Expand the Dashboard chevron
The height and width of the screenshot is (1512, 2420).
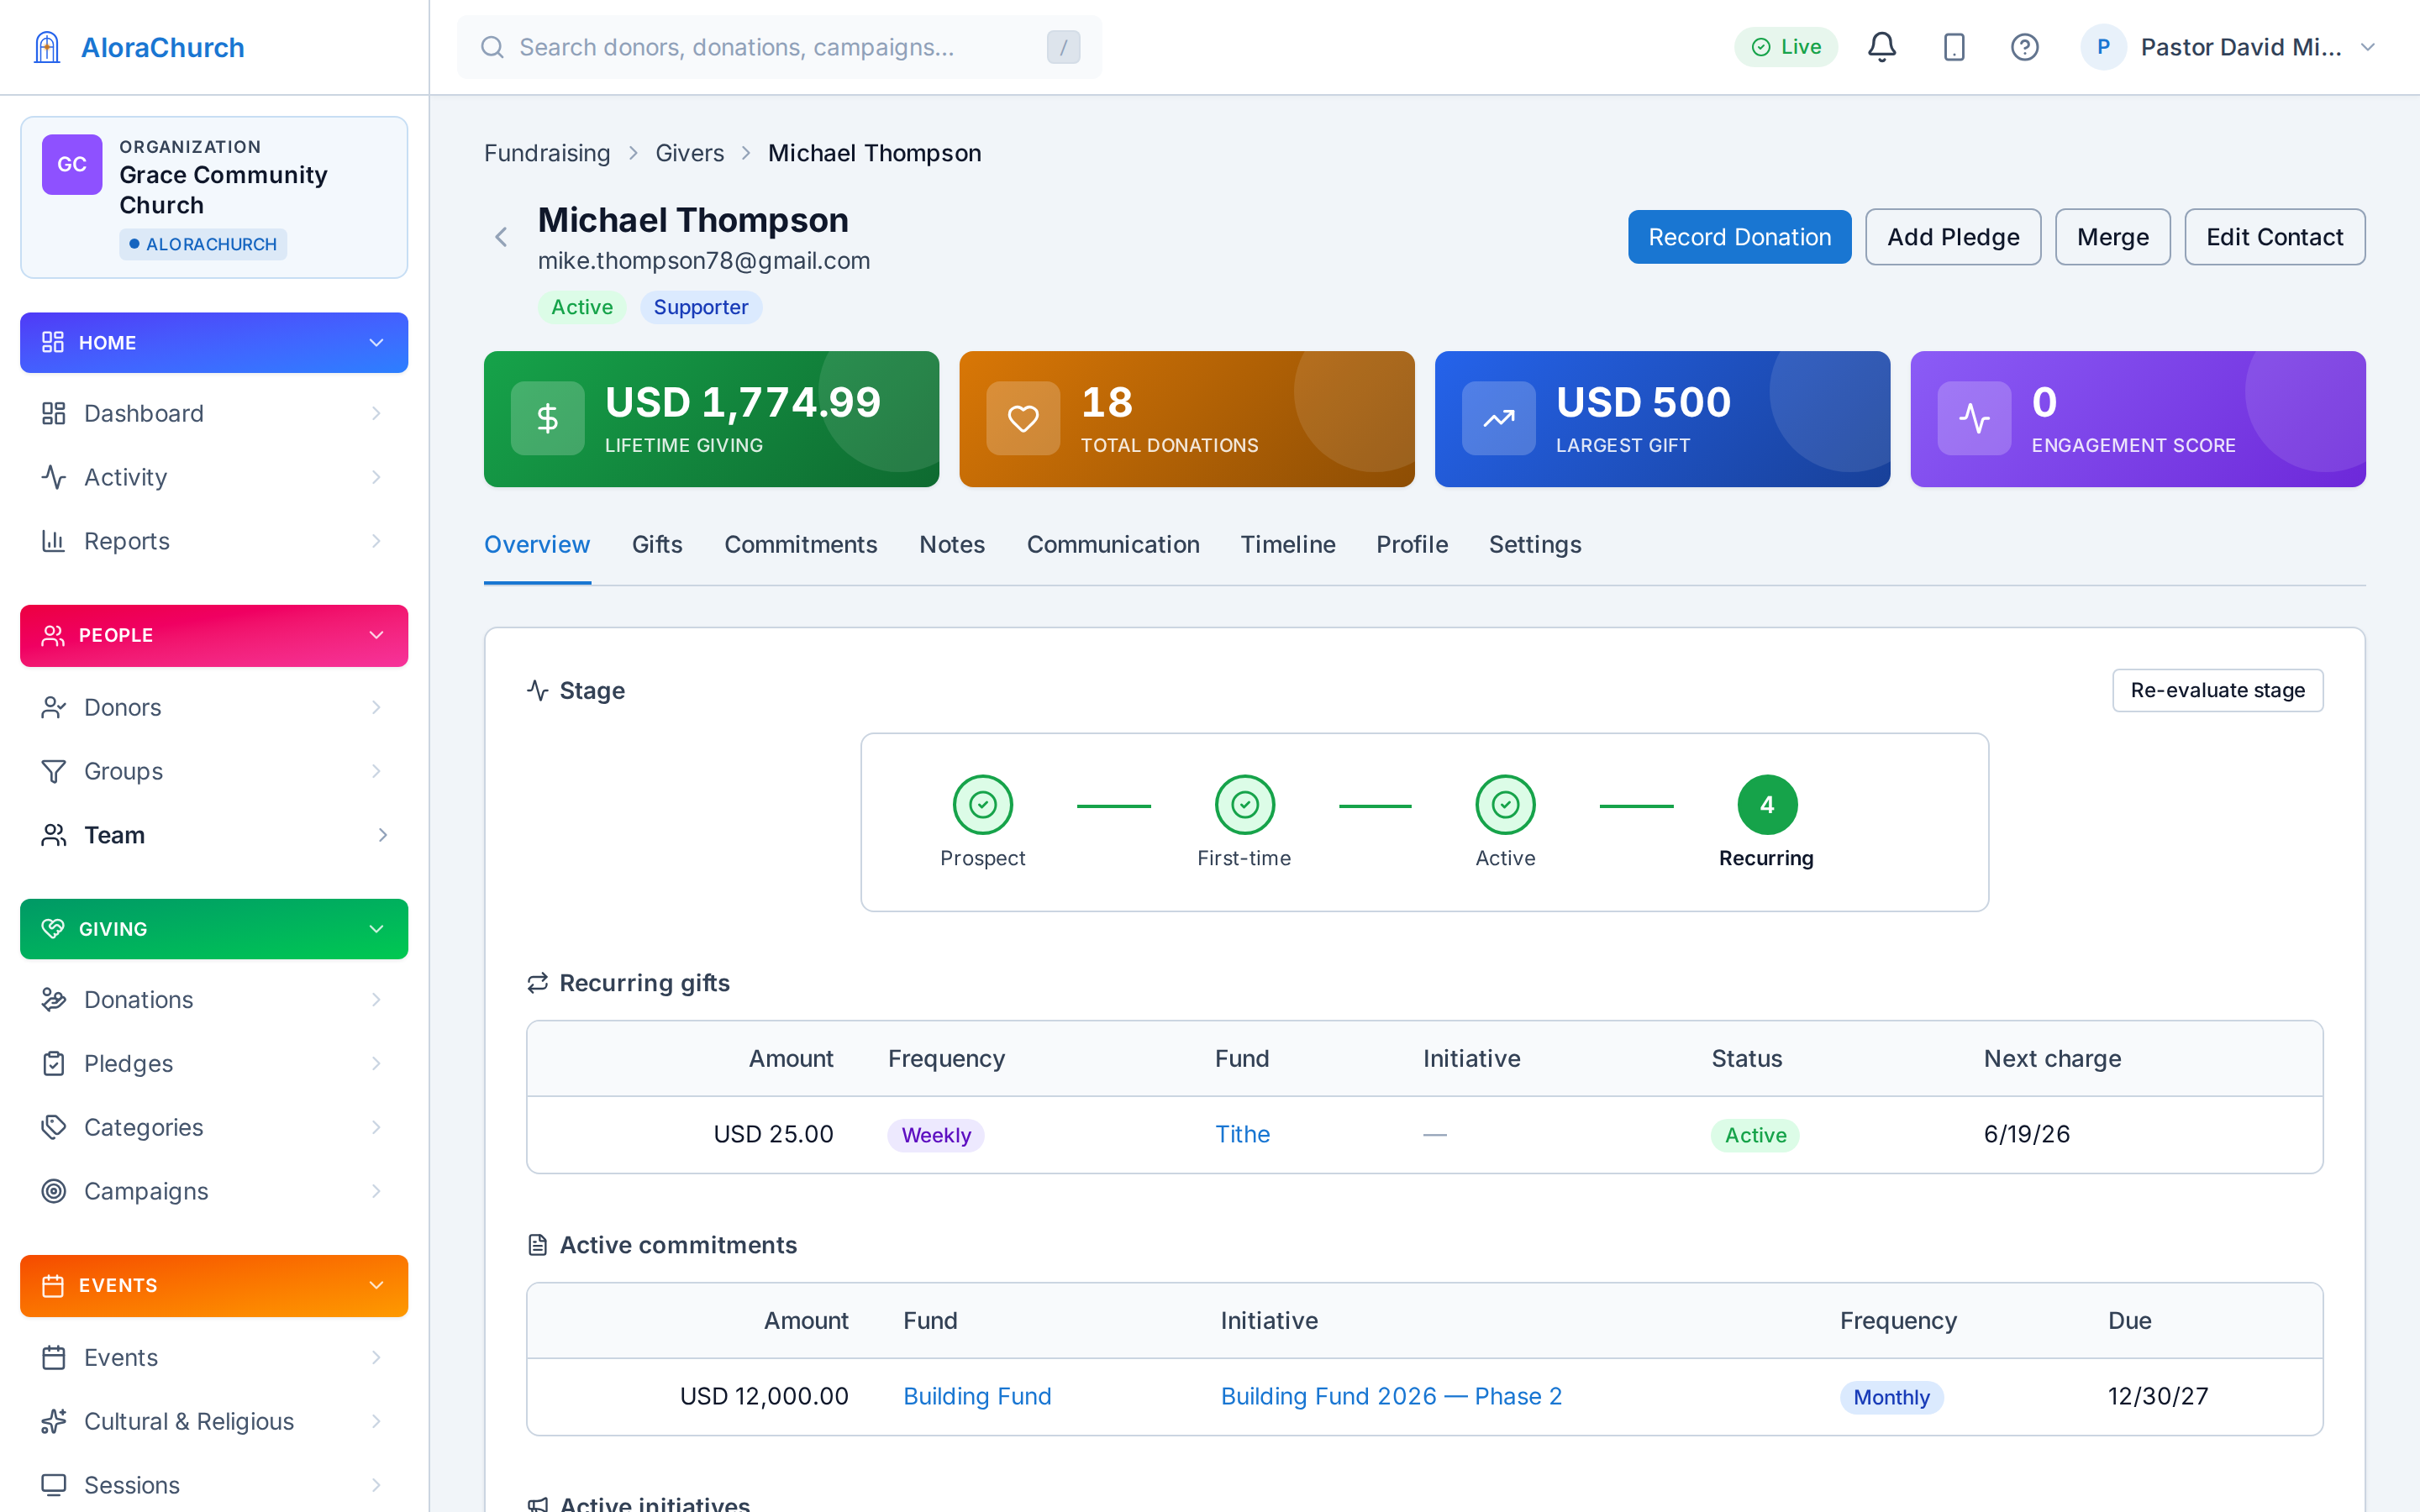click(377, 413)
